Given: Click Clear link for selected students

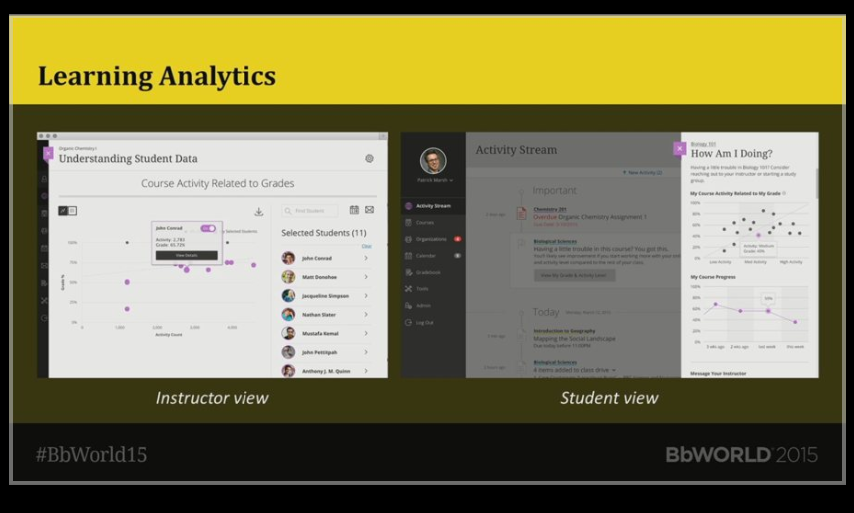Looking at the screenshot, I should click(366, 246).
